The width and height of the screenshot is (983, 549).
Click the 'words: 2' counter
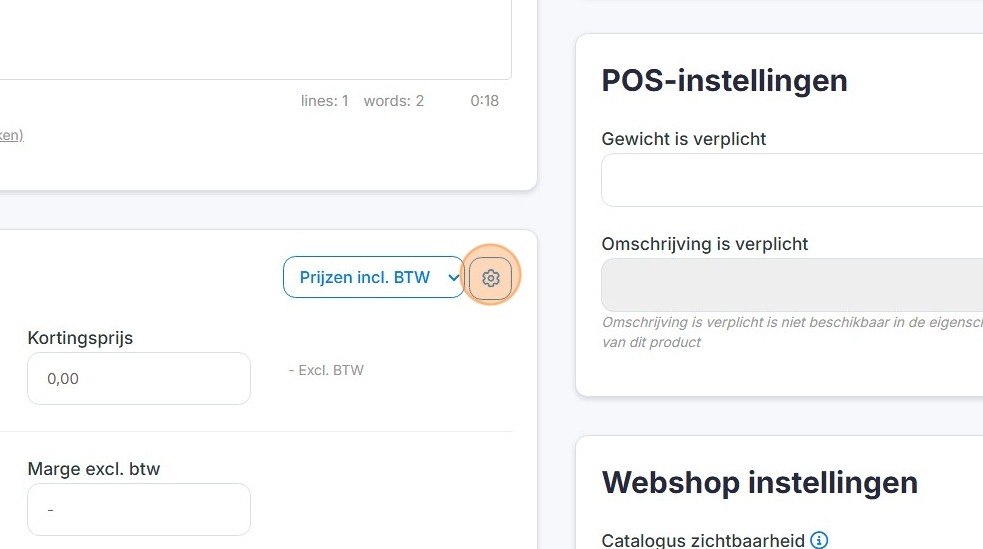394,101
